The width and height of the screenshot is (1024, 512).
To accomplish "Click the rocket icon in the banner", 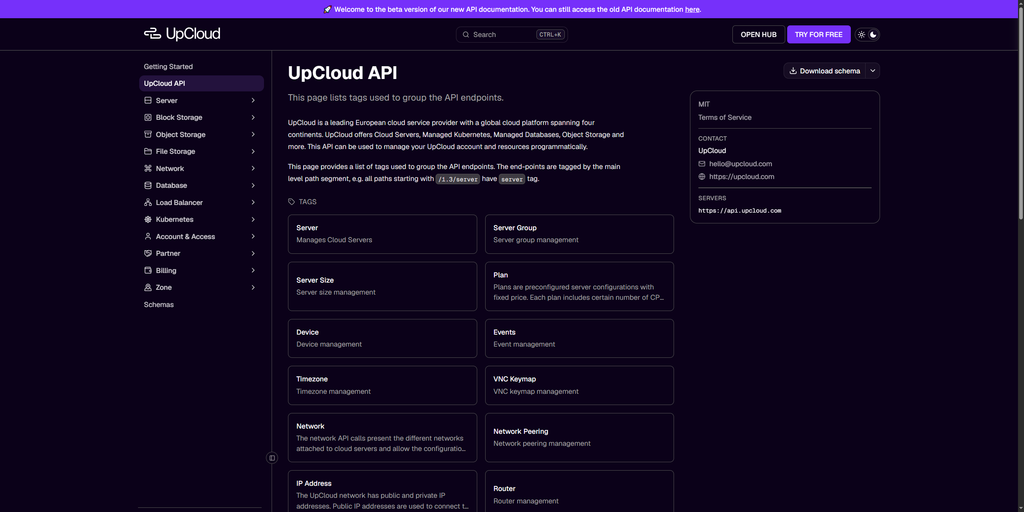I will pyautogui.click(x=327, y=9).
